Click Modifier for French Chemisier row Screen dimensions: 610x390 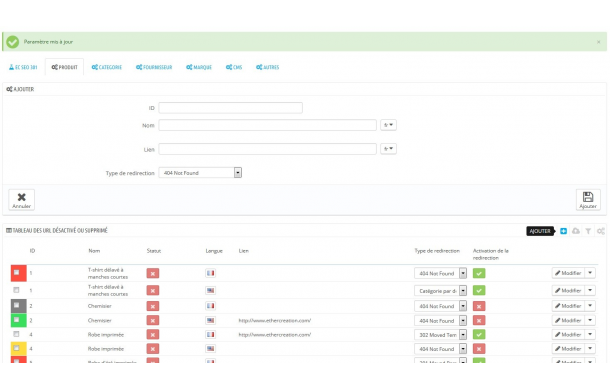[568, 306]
